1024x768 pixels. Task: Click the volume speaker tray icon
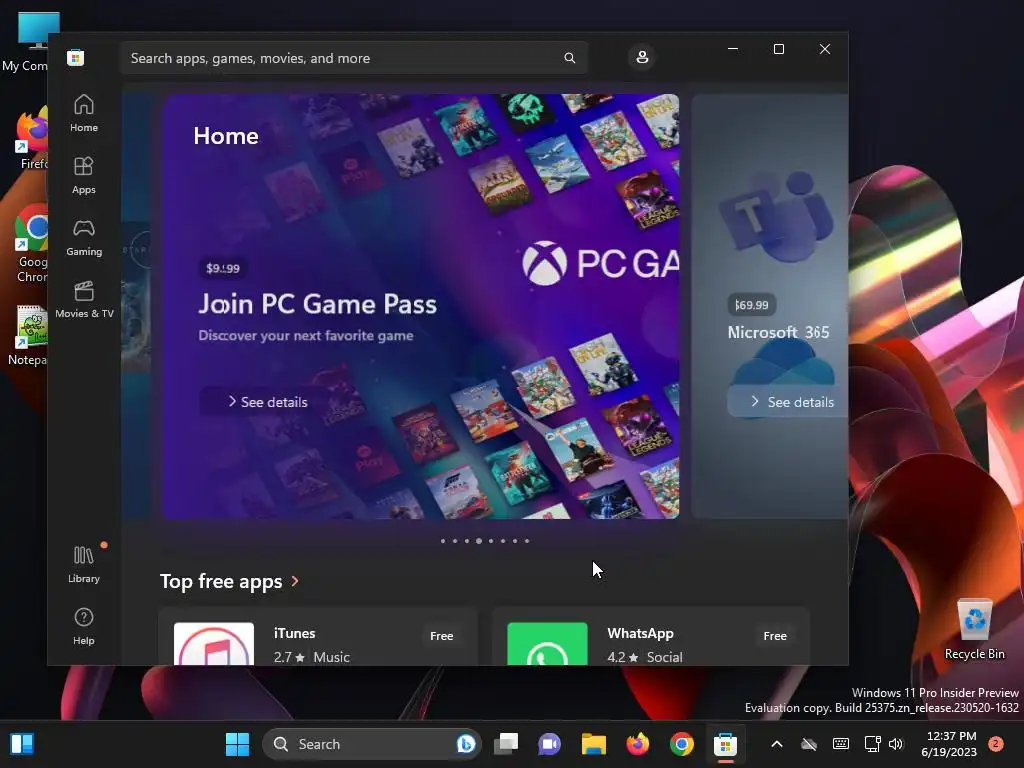(896, 744)
